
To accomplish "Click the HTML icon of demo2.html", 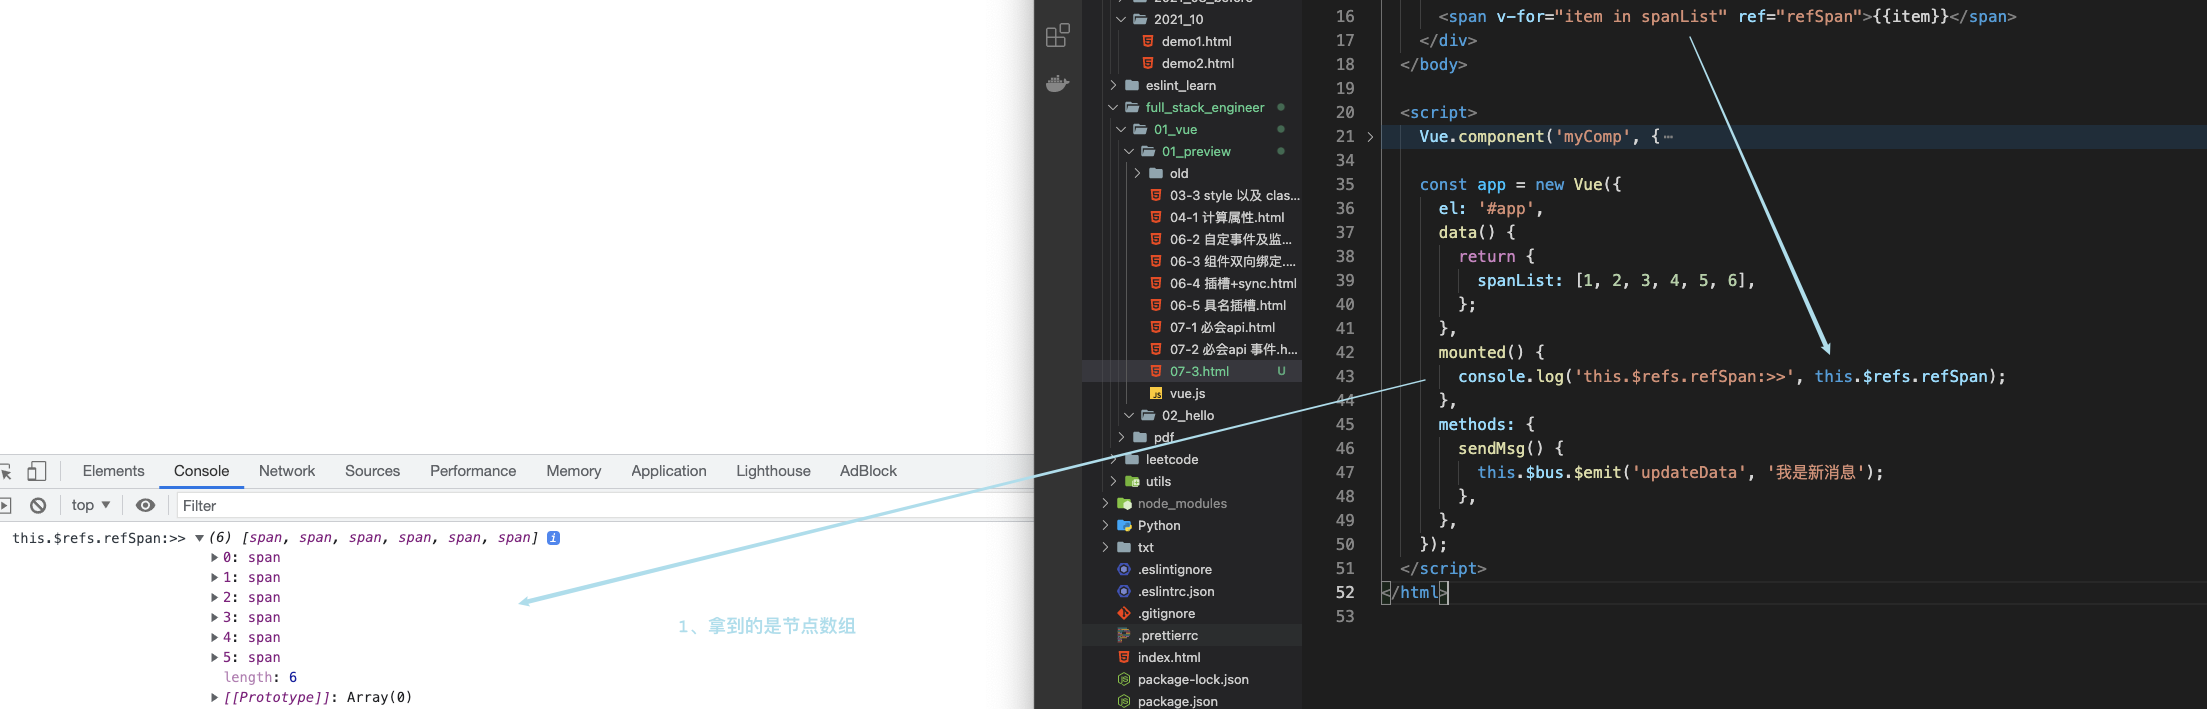I will coord(1148,63).
